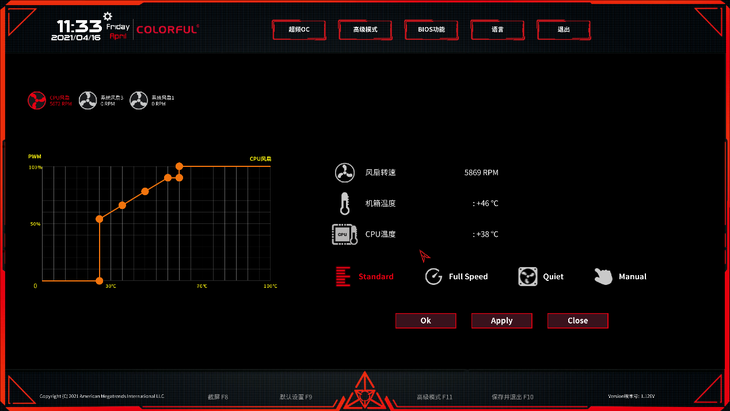Choose the Standard fan profile

(x=365, y=276)
